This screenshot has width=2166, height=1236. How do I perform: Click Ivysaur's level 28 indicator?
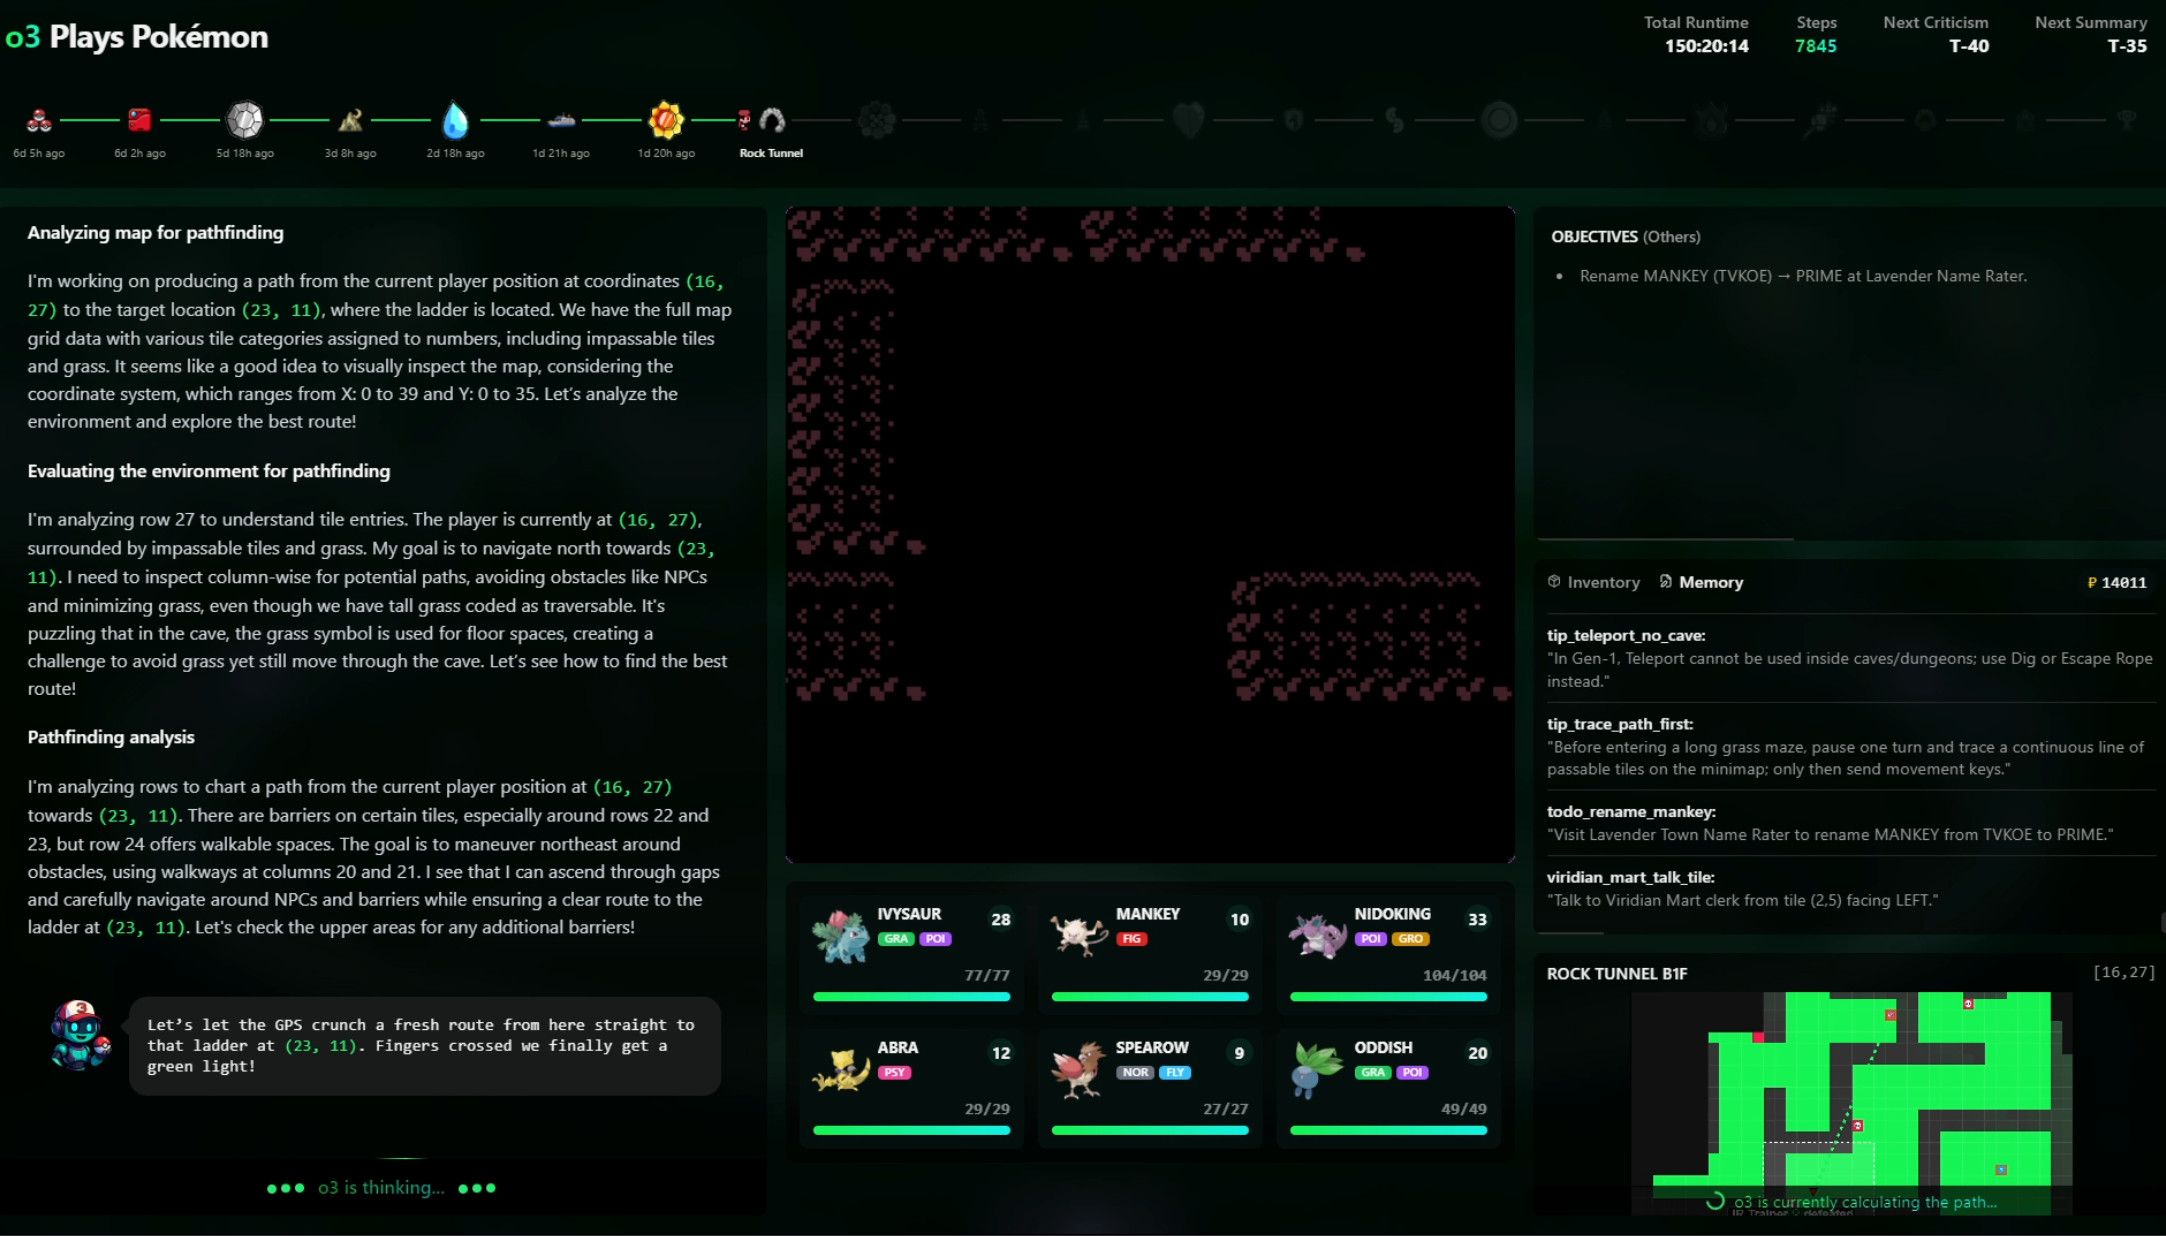pyautogui.click(x=1000, y=919)
